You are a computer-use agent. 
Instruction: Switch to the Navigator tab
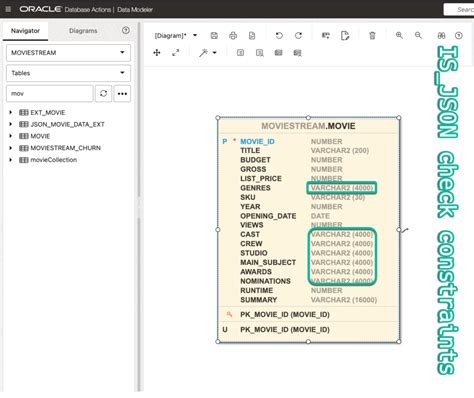[x=25, y=31]
